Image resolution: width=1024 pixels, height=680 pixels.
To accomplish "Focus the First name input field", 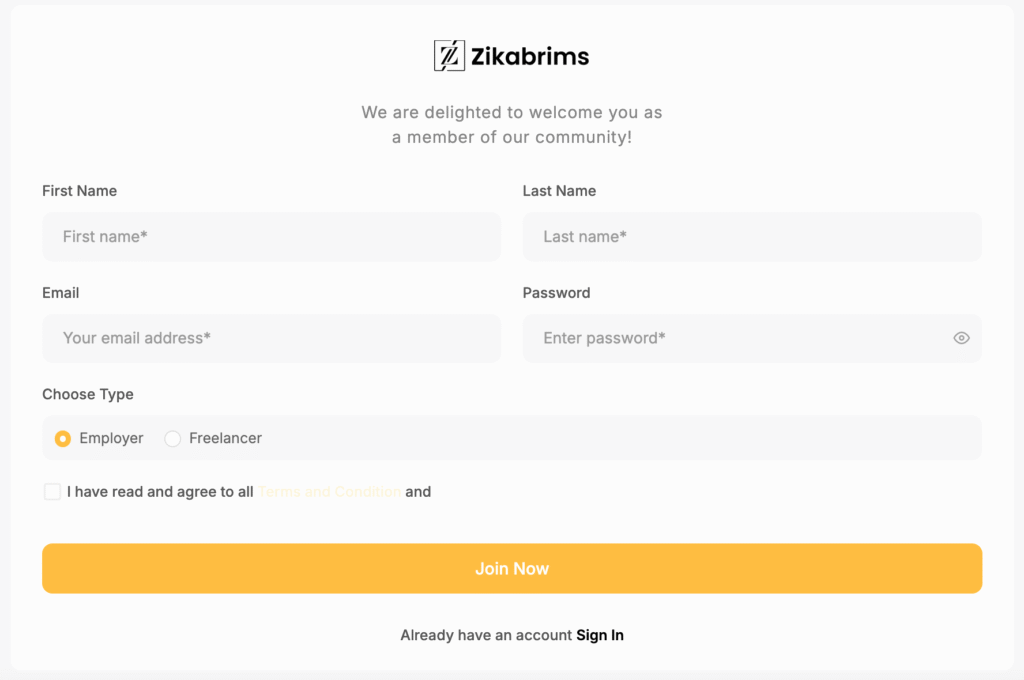I will 272,236.
